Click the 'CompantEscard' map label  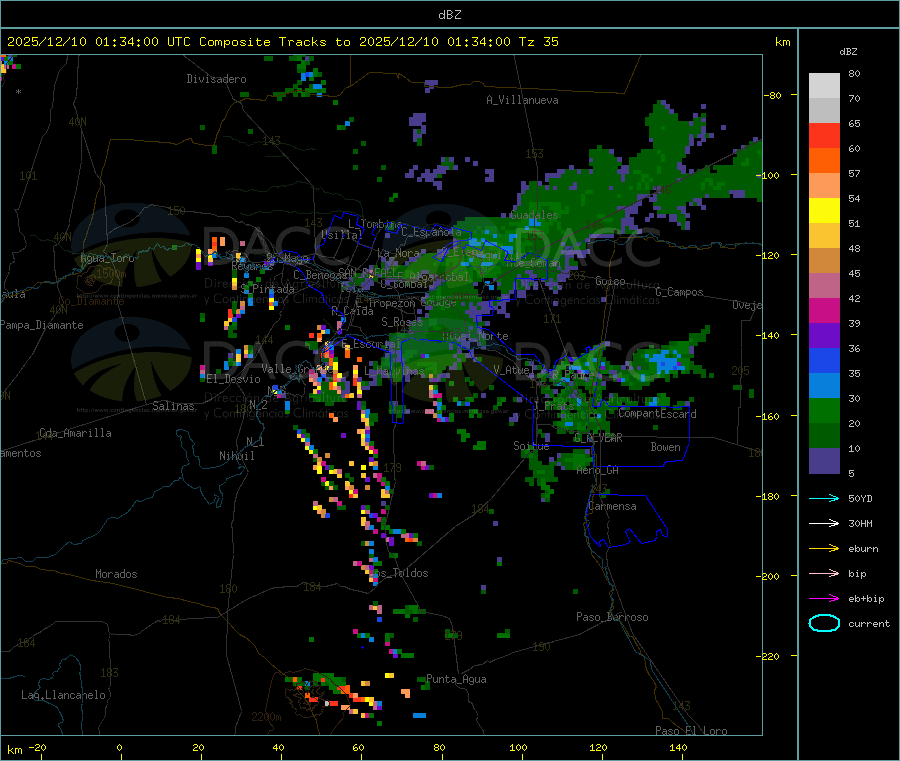pos(657,414)
